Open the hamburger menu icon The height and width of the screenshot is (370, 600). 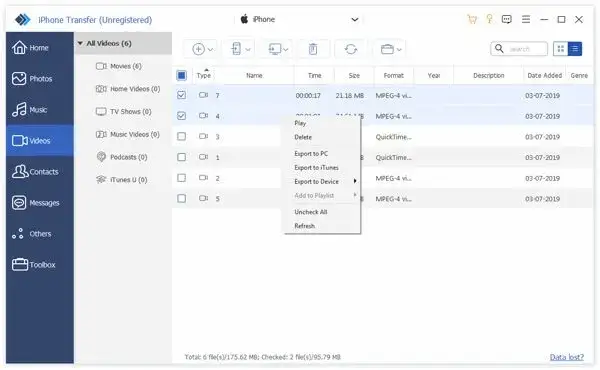[x=526, y=19]
